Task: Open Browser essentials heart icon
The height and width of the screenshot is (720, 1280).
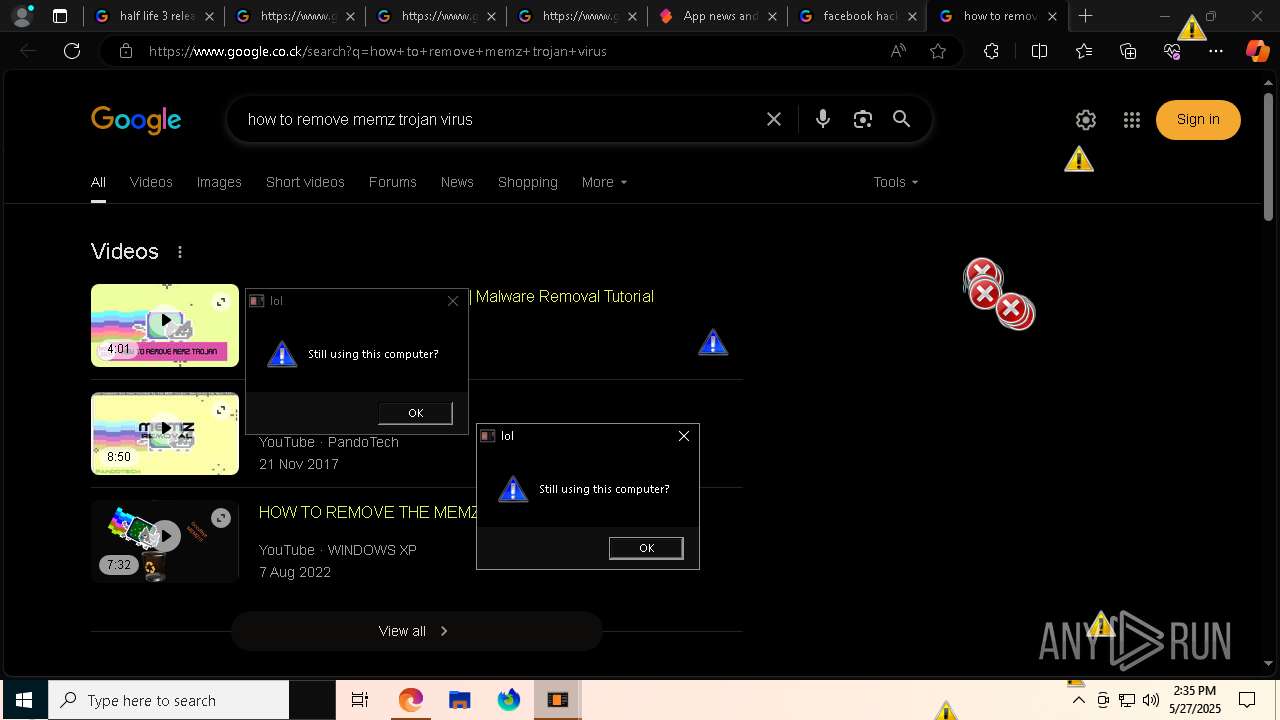Action: 1172,51
